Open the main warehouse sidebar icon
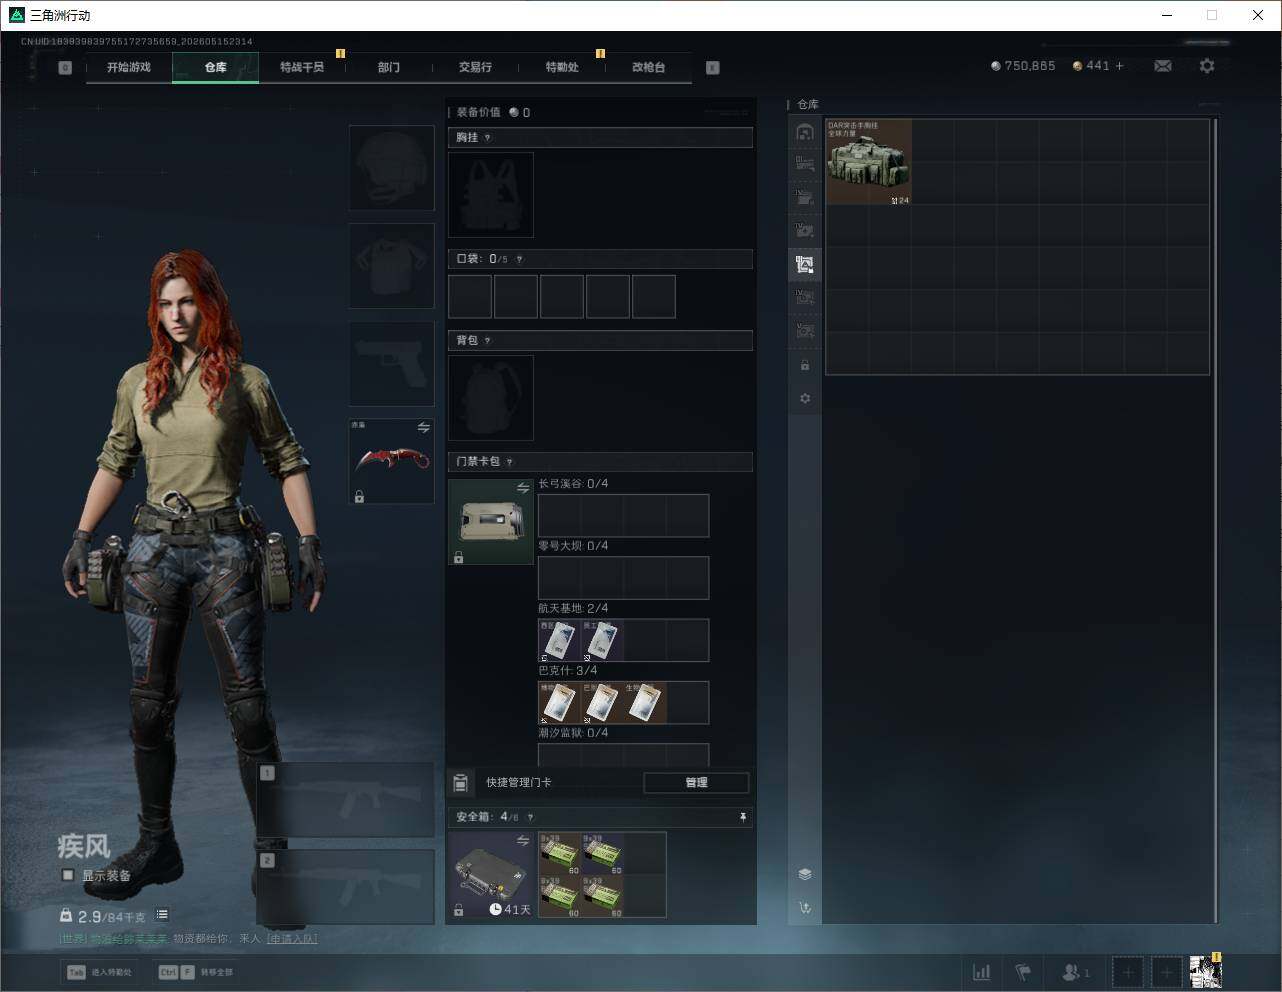Screen dimensions: 1282x992 click(x=805, y=131)
